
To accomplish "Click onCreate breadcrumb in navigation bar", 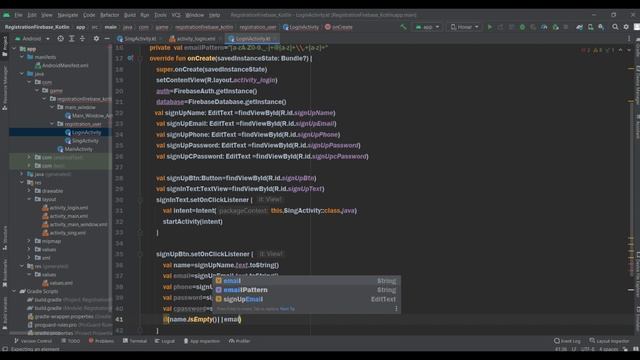I will (338, 27).
